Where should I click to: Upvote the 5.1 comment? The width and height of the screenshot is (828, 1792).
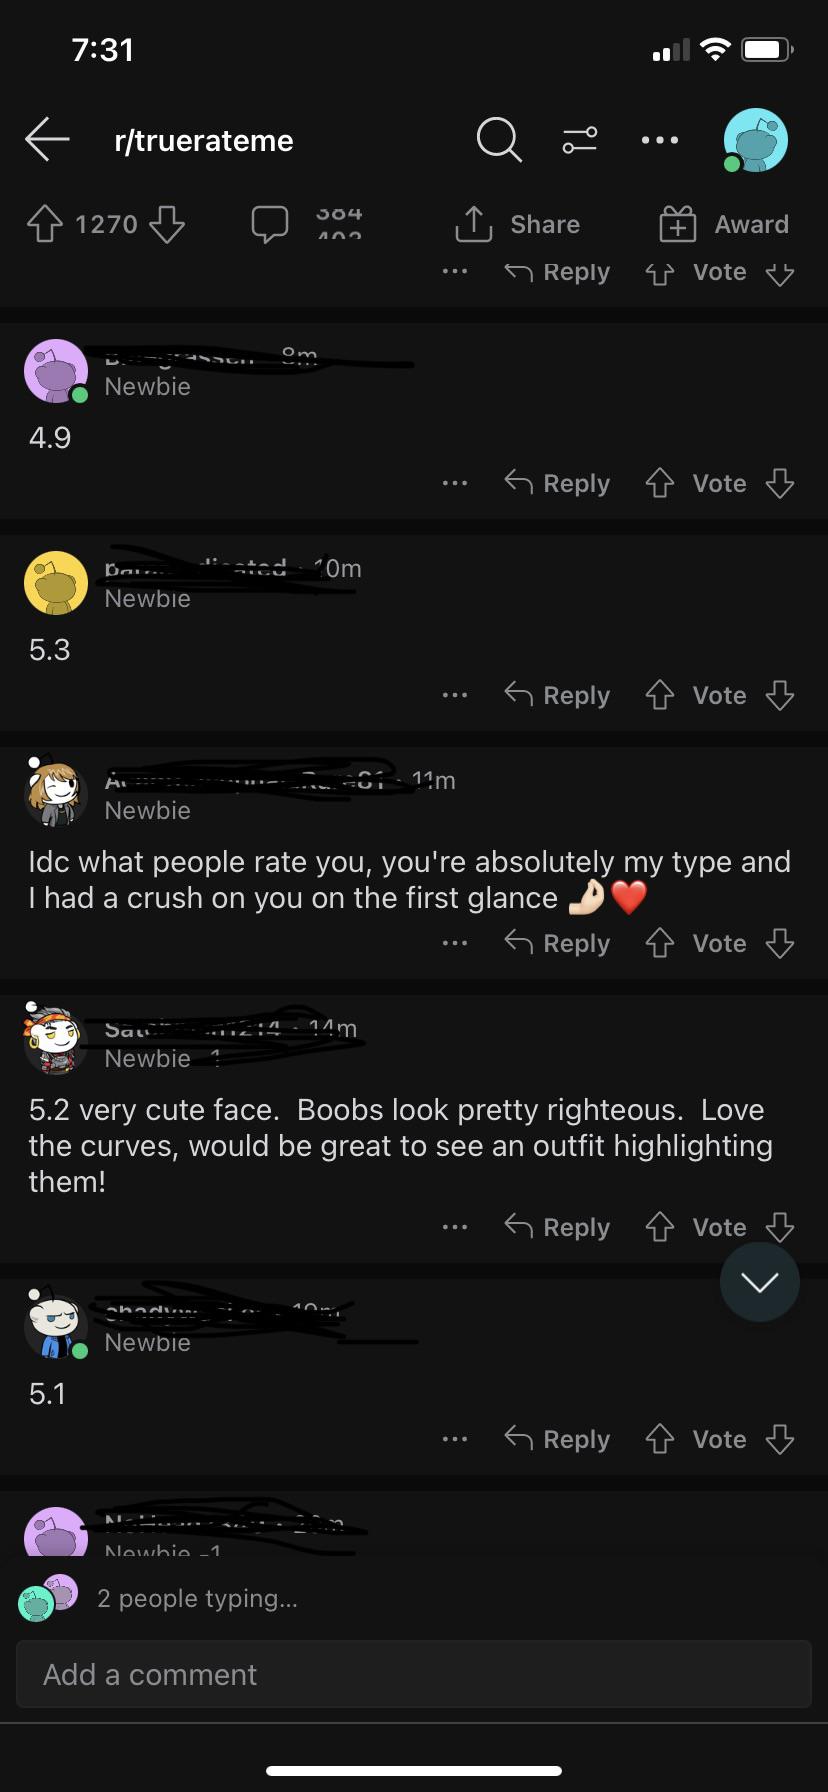point(660,1439)
